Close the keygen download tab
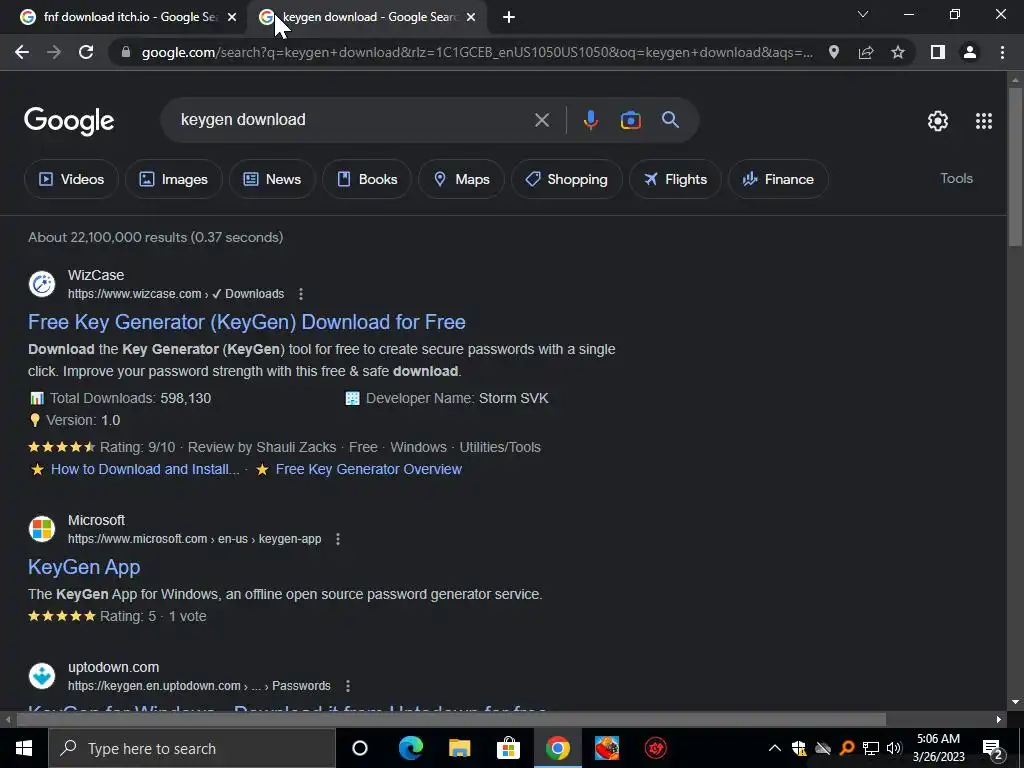This screenshot has width=1024, height=768. [471, 18]
